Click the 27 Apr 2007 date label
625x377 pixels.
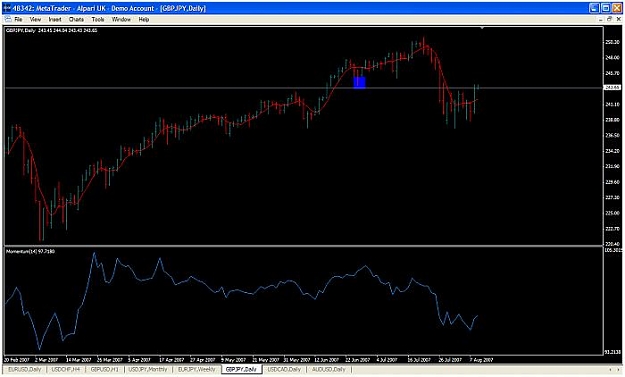point(202,360)
